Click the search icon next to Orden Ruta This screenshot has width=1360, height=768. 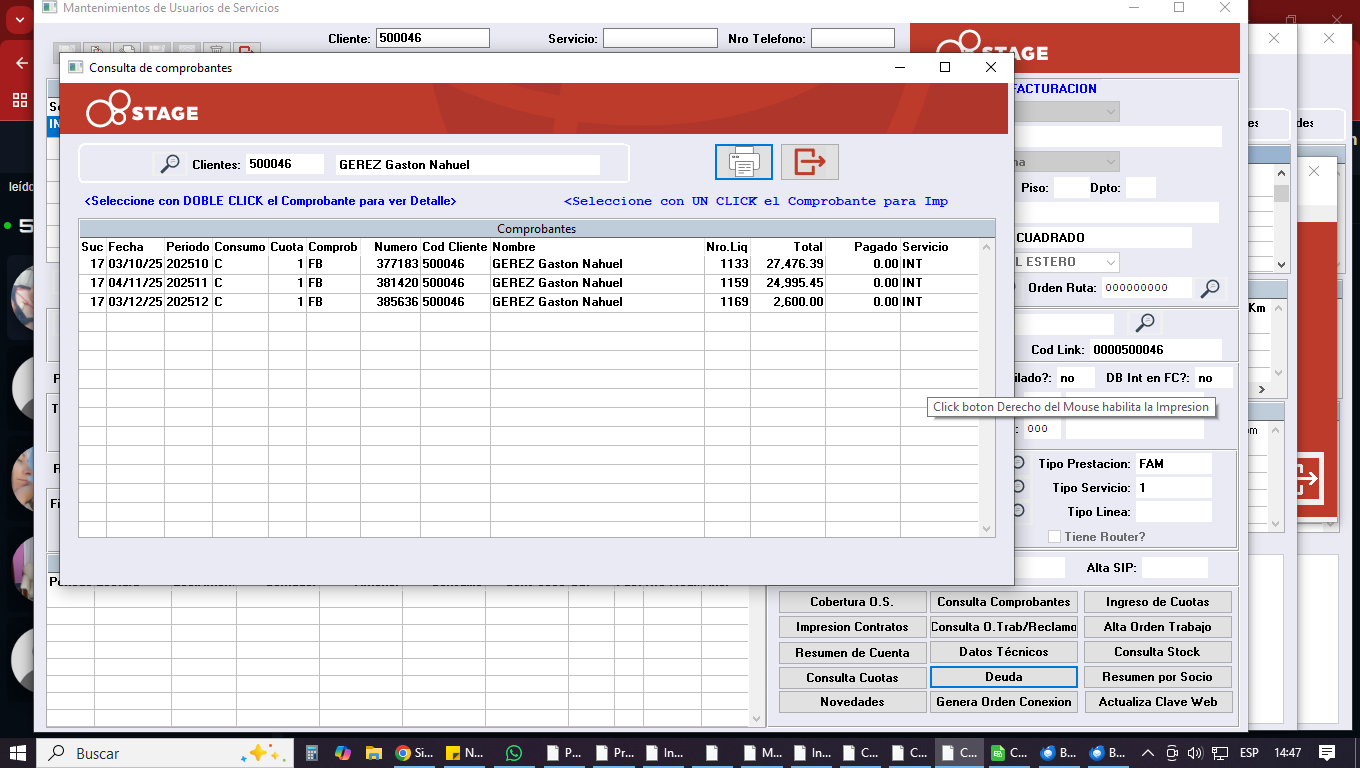pos(1210,288)
